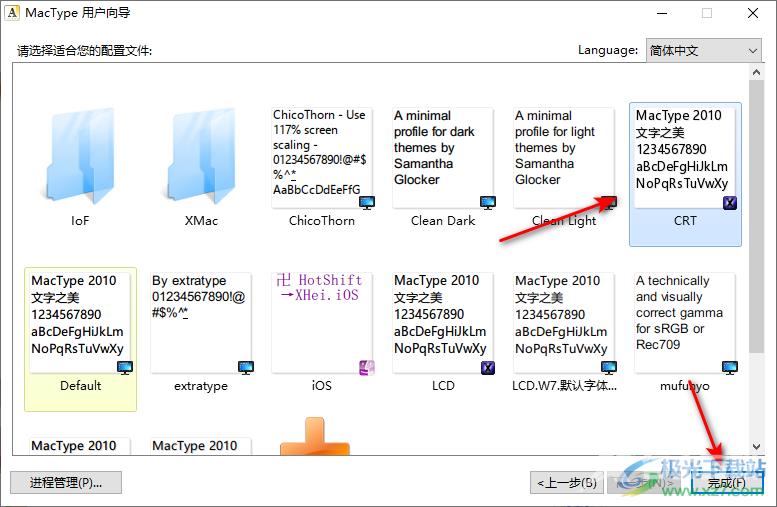Click the monitor icon on ChicoThorn preview
This screenshot has height=507, width=777.
[x=367, y=202]
